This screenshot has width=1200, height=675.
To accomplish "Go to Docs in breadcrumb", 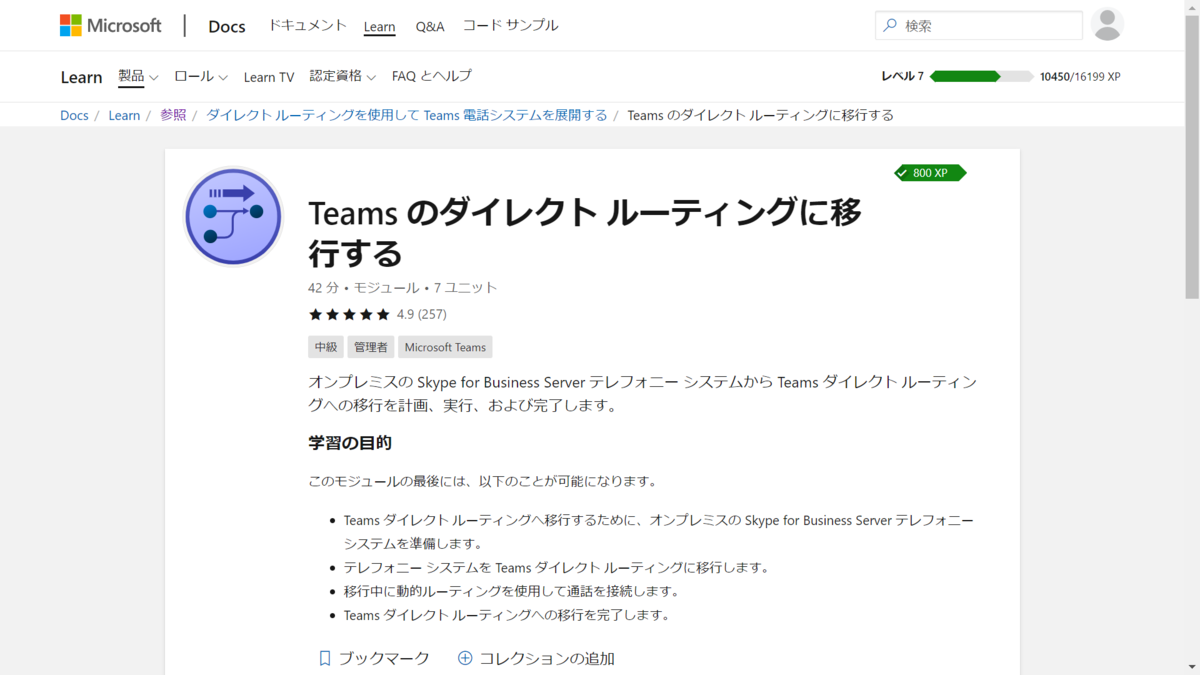I will pos(74,115).
